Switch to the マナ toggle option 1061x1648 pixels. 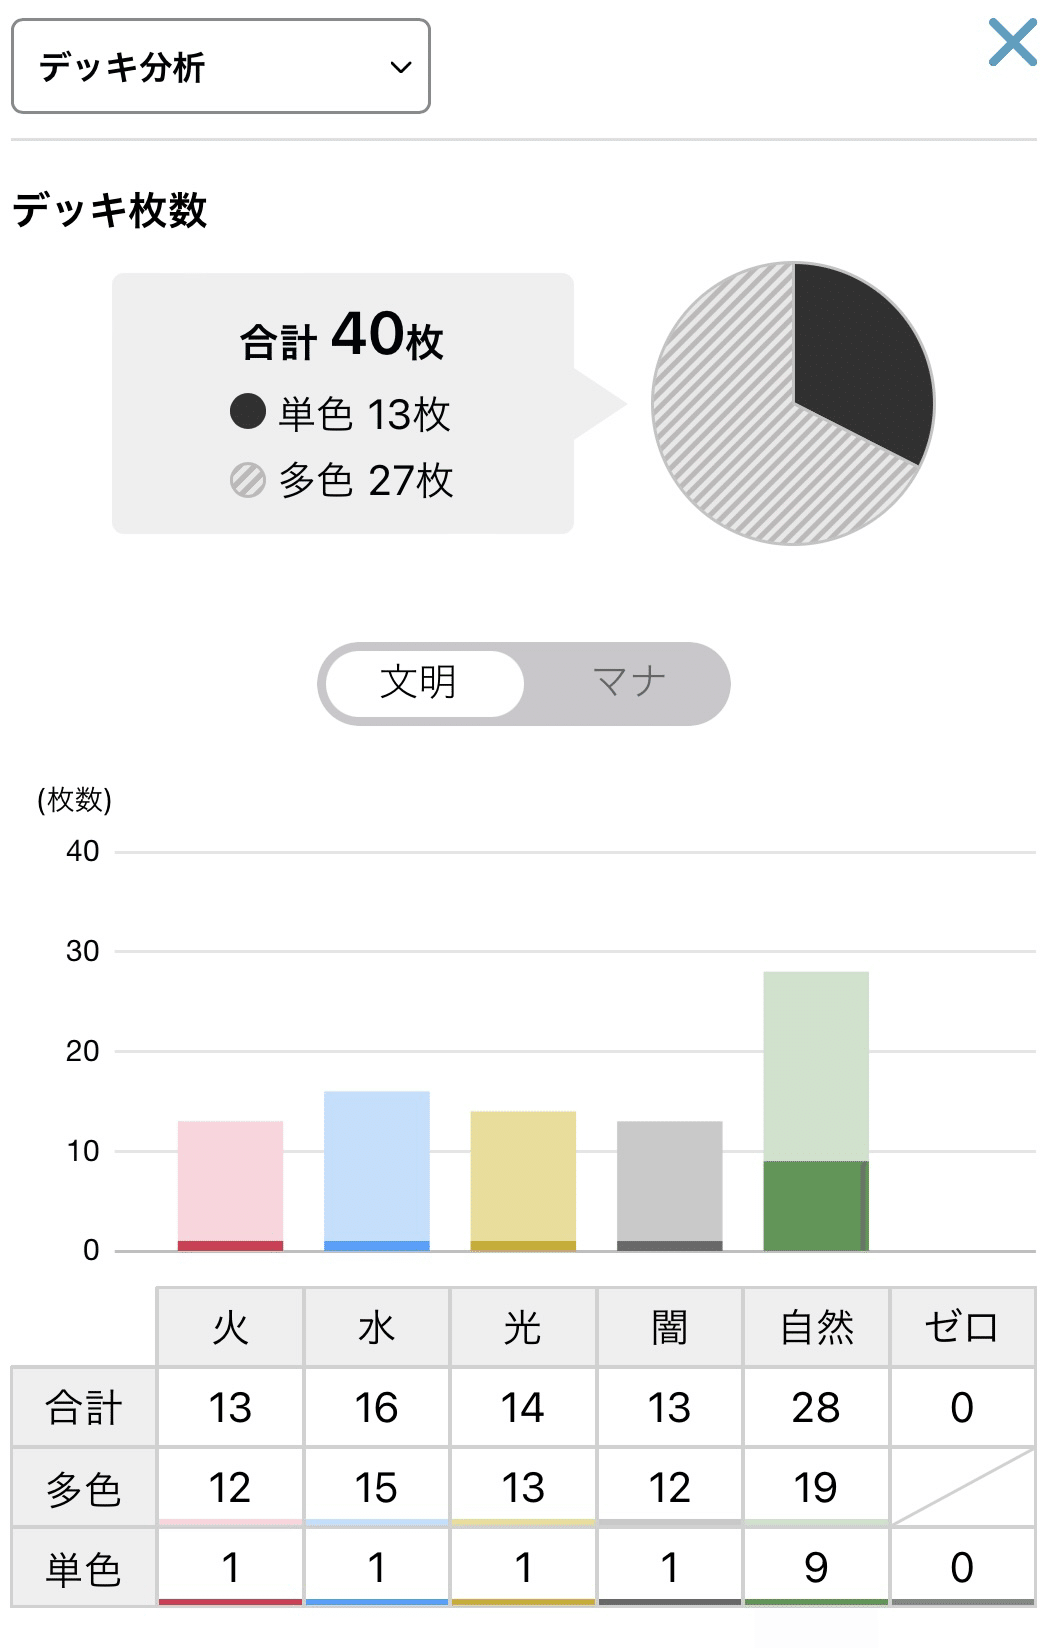(x=628, y=683)
